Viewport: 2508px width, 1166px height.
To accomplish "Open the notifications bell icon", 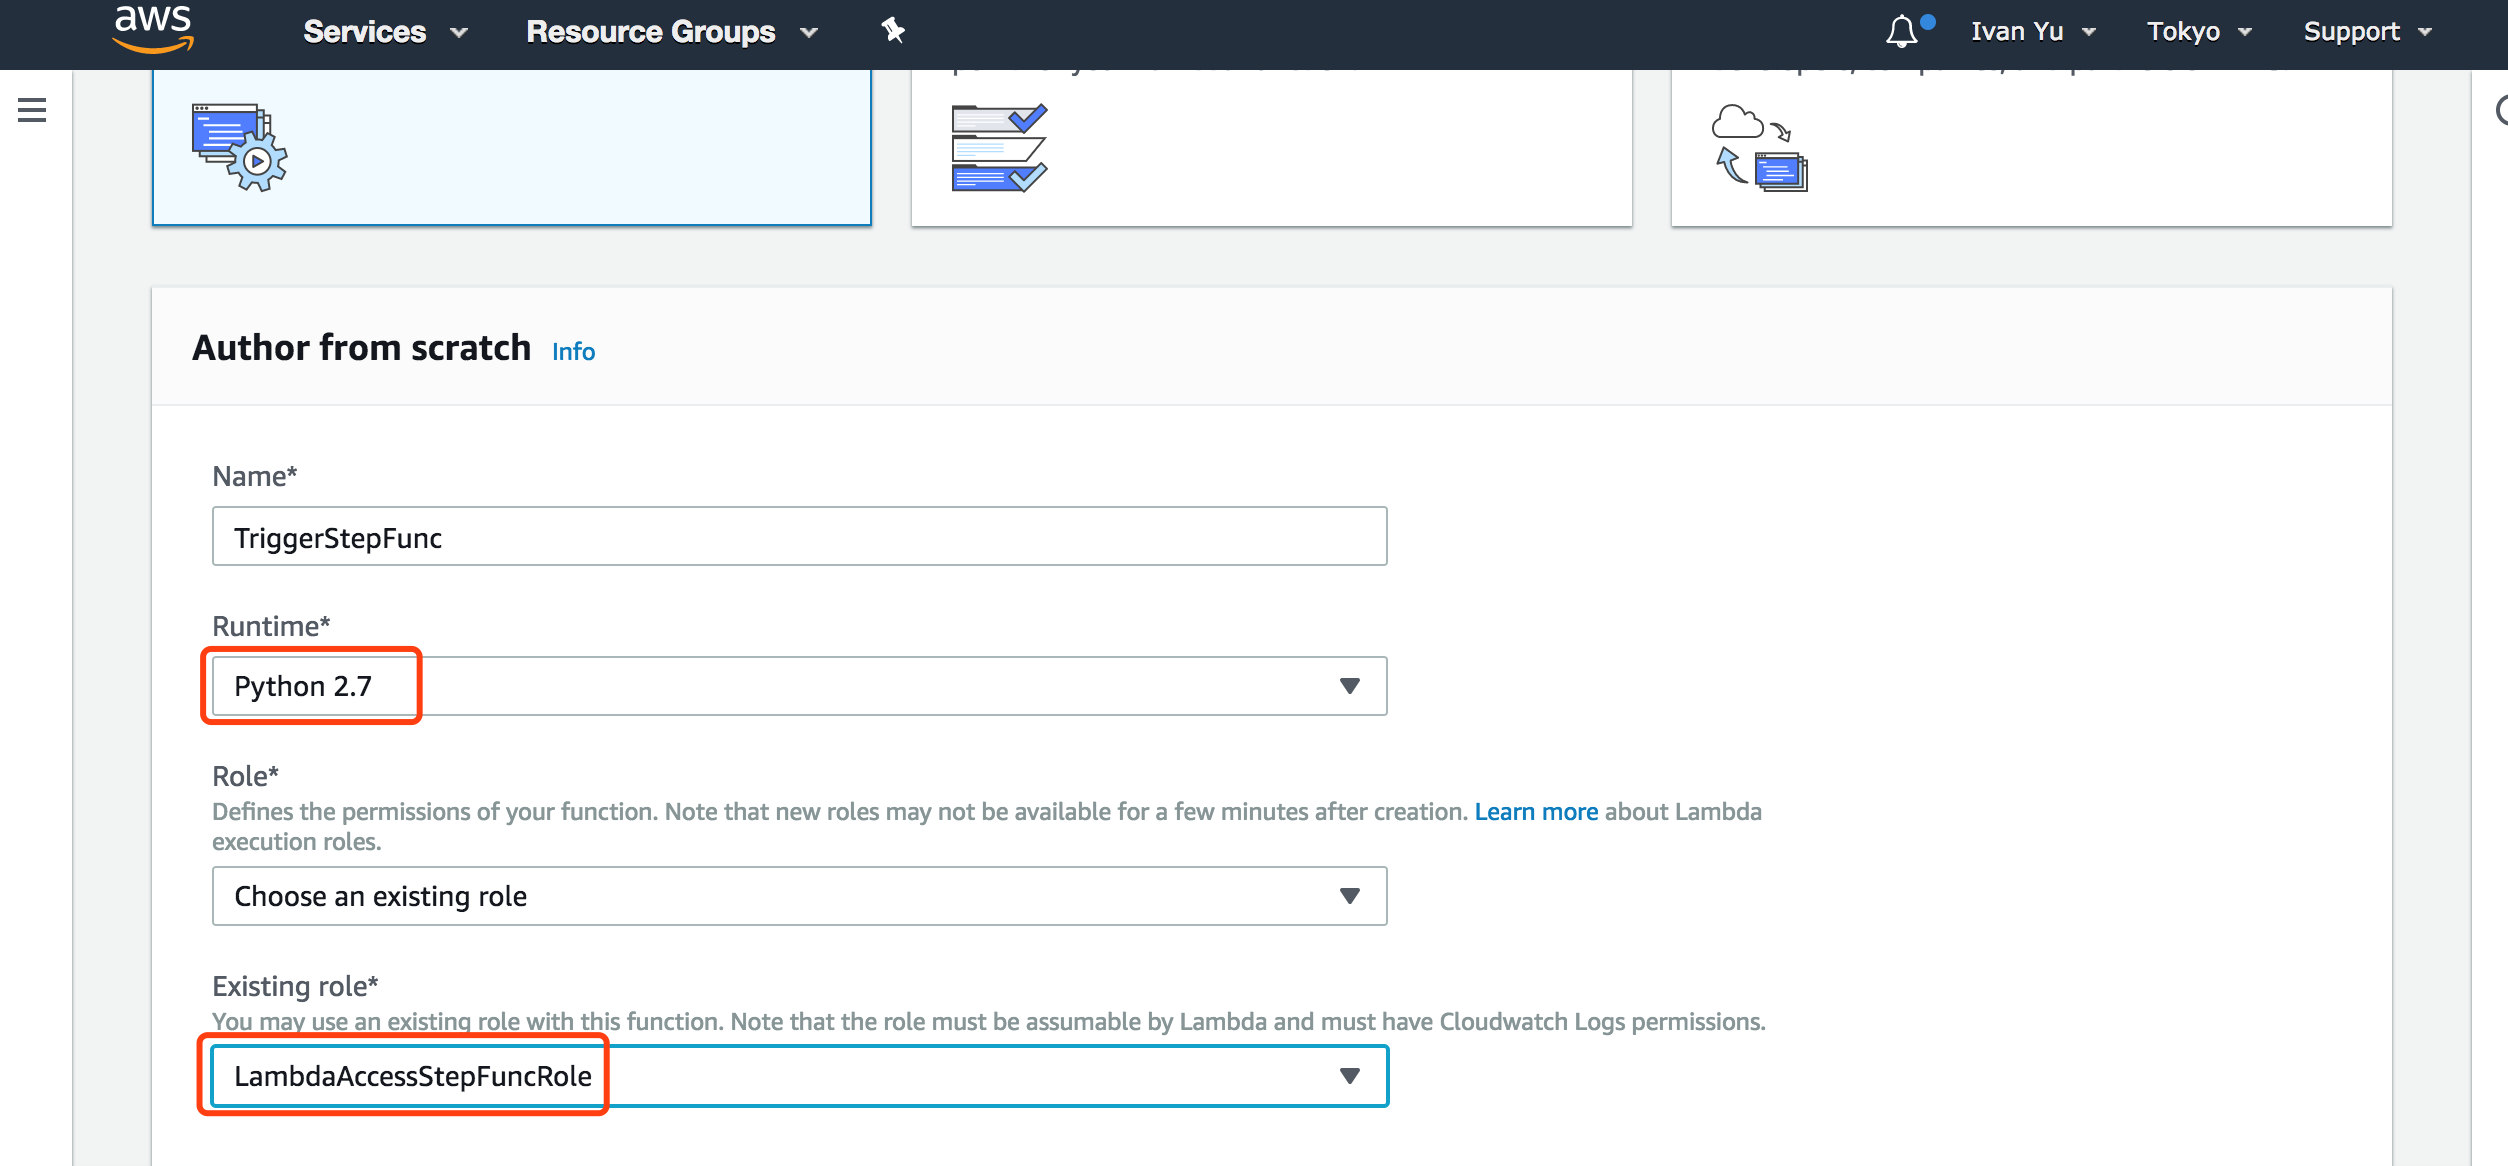I will point(1901,32).
